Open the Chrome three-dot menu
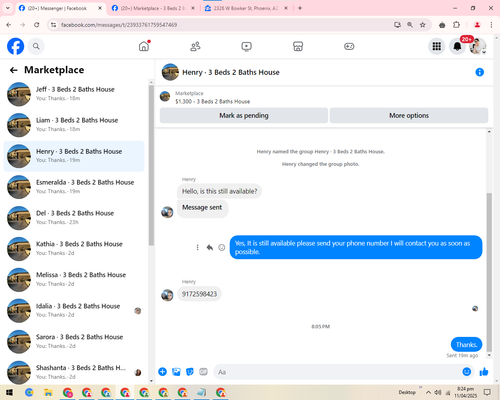Image resolution: width=500 pixels, height=400 pixels. [491, 25]
